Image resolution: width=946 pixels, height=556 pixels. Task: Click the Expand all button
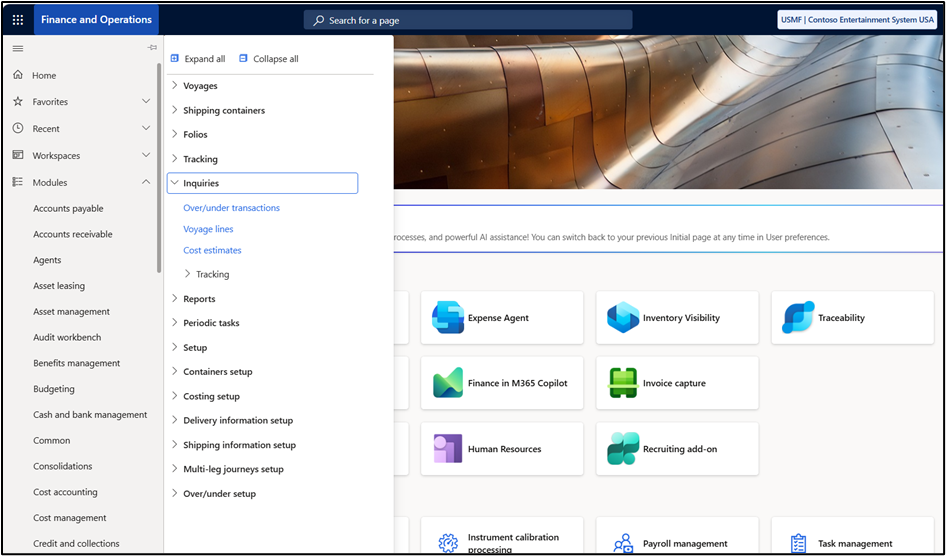(198, 58)
